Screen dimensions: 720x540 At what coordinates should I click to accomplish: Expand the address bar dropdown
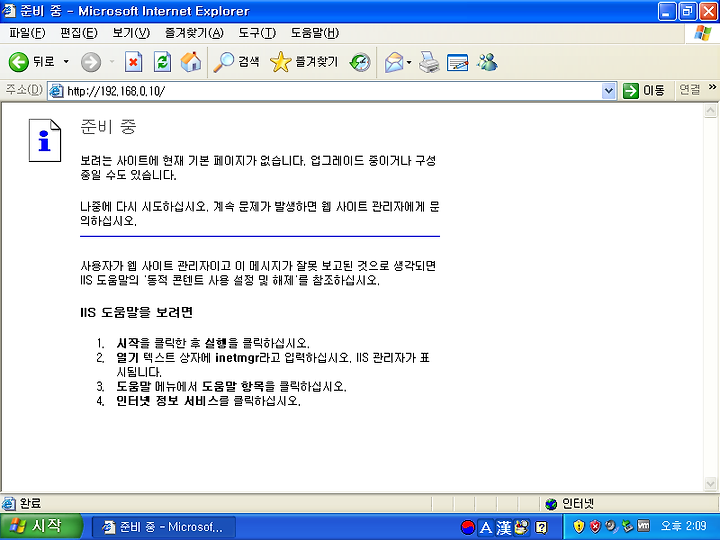click(608, 91)
